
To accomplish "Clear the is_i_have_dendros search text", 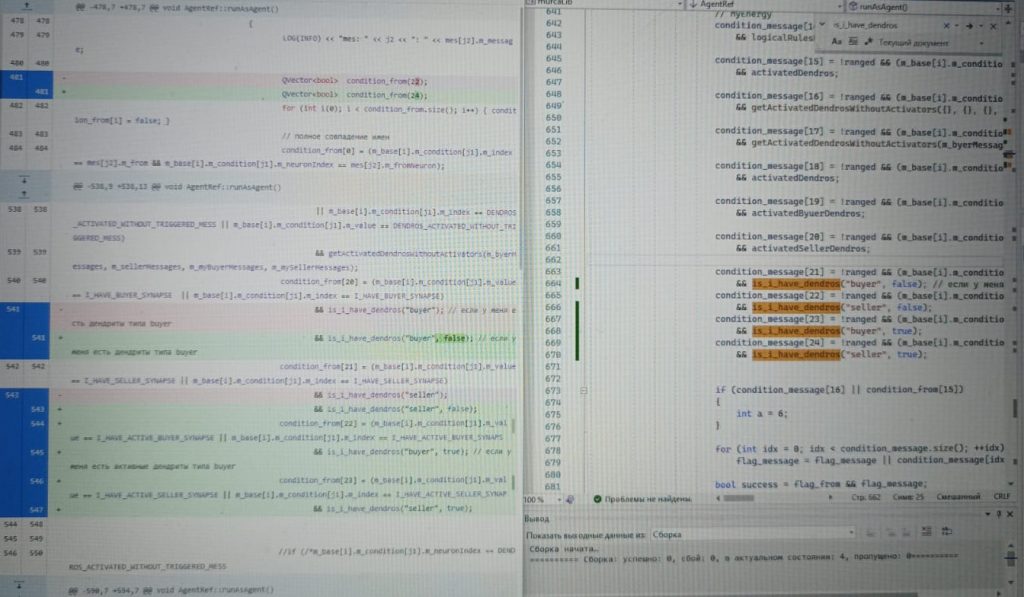I will point(946,25).
